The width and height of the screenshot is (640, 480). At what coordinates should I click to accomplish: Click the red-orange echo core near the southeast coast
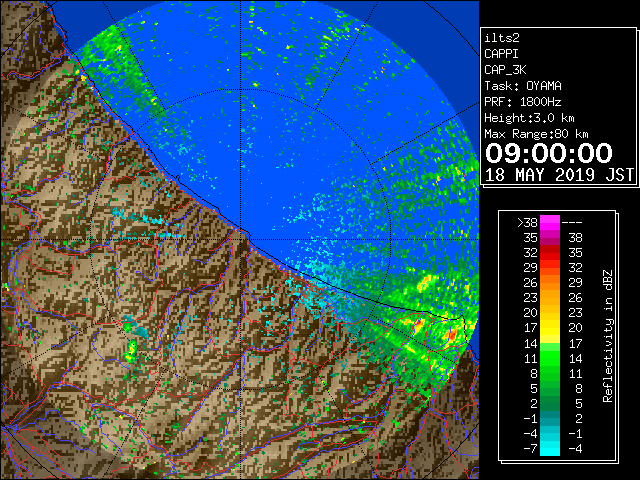(452, 335)
